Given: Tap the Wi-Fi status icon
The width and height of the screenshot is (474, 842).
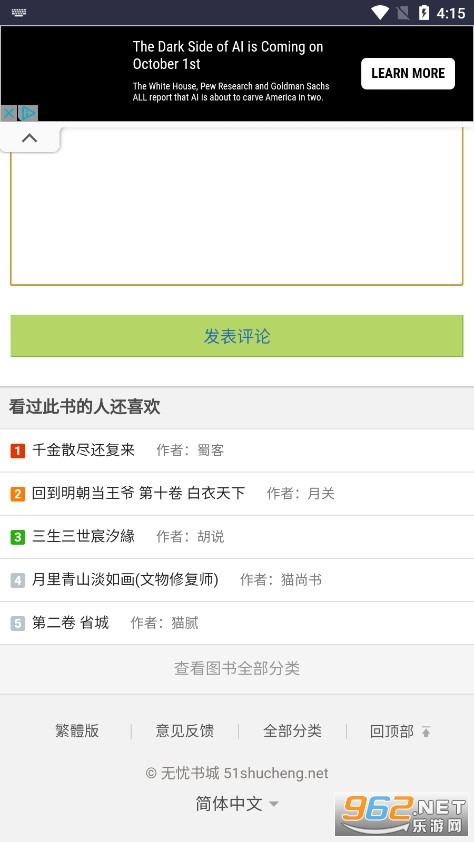Looking at the screenshot, I should 380,12.
